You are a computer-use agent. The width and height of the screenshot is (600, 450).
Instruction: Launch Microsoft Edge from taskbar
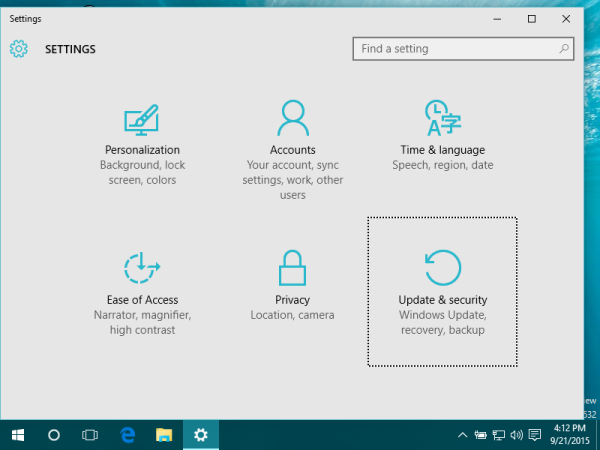click(127, 435)
